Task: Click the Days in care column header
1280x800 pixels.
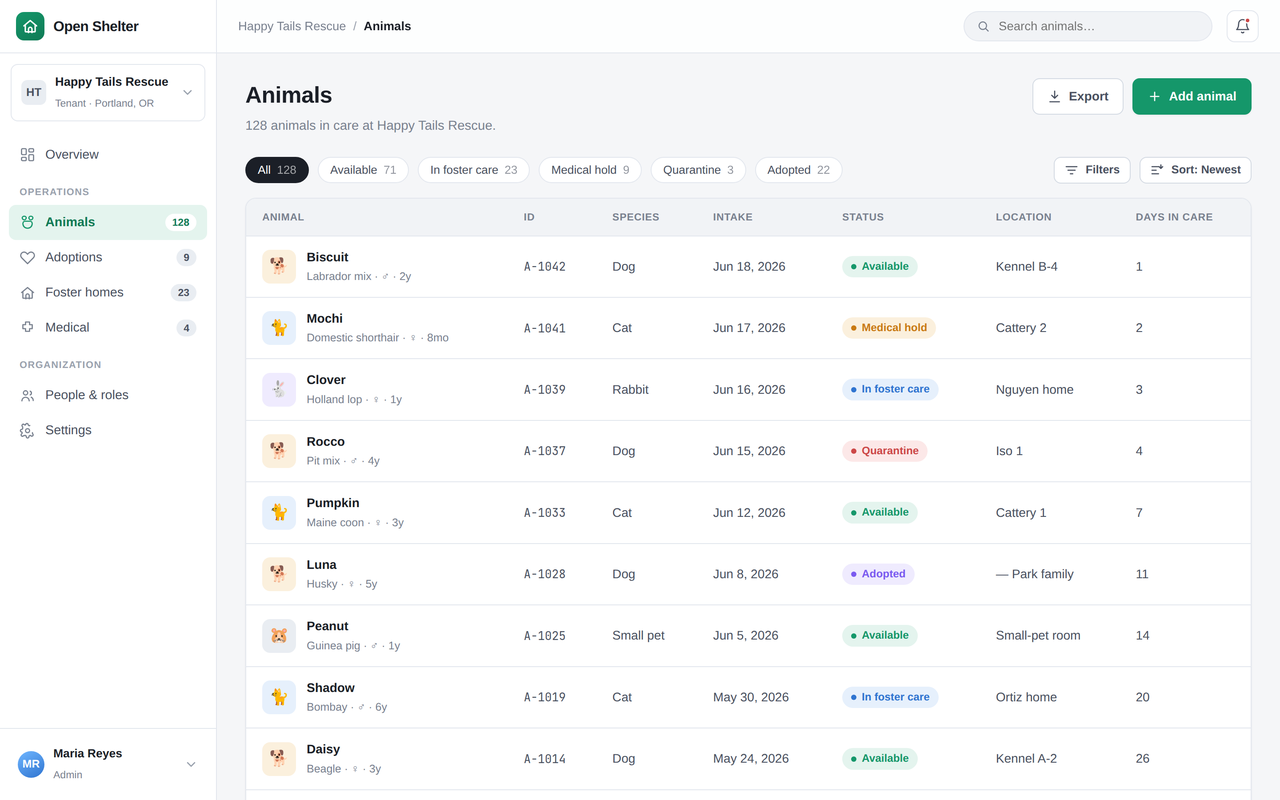Action: coord(1174,217)
